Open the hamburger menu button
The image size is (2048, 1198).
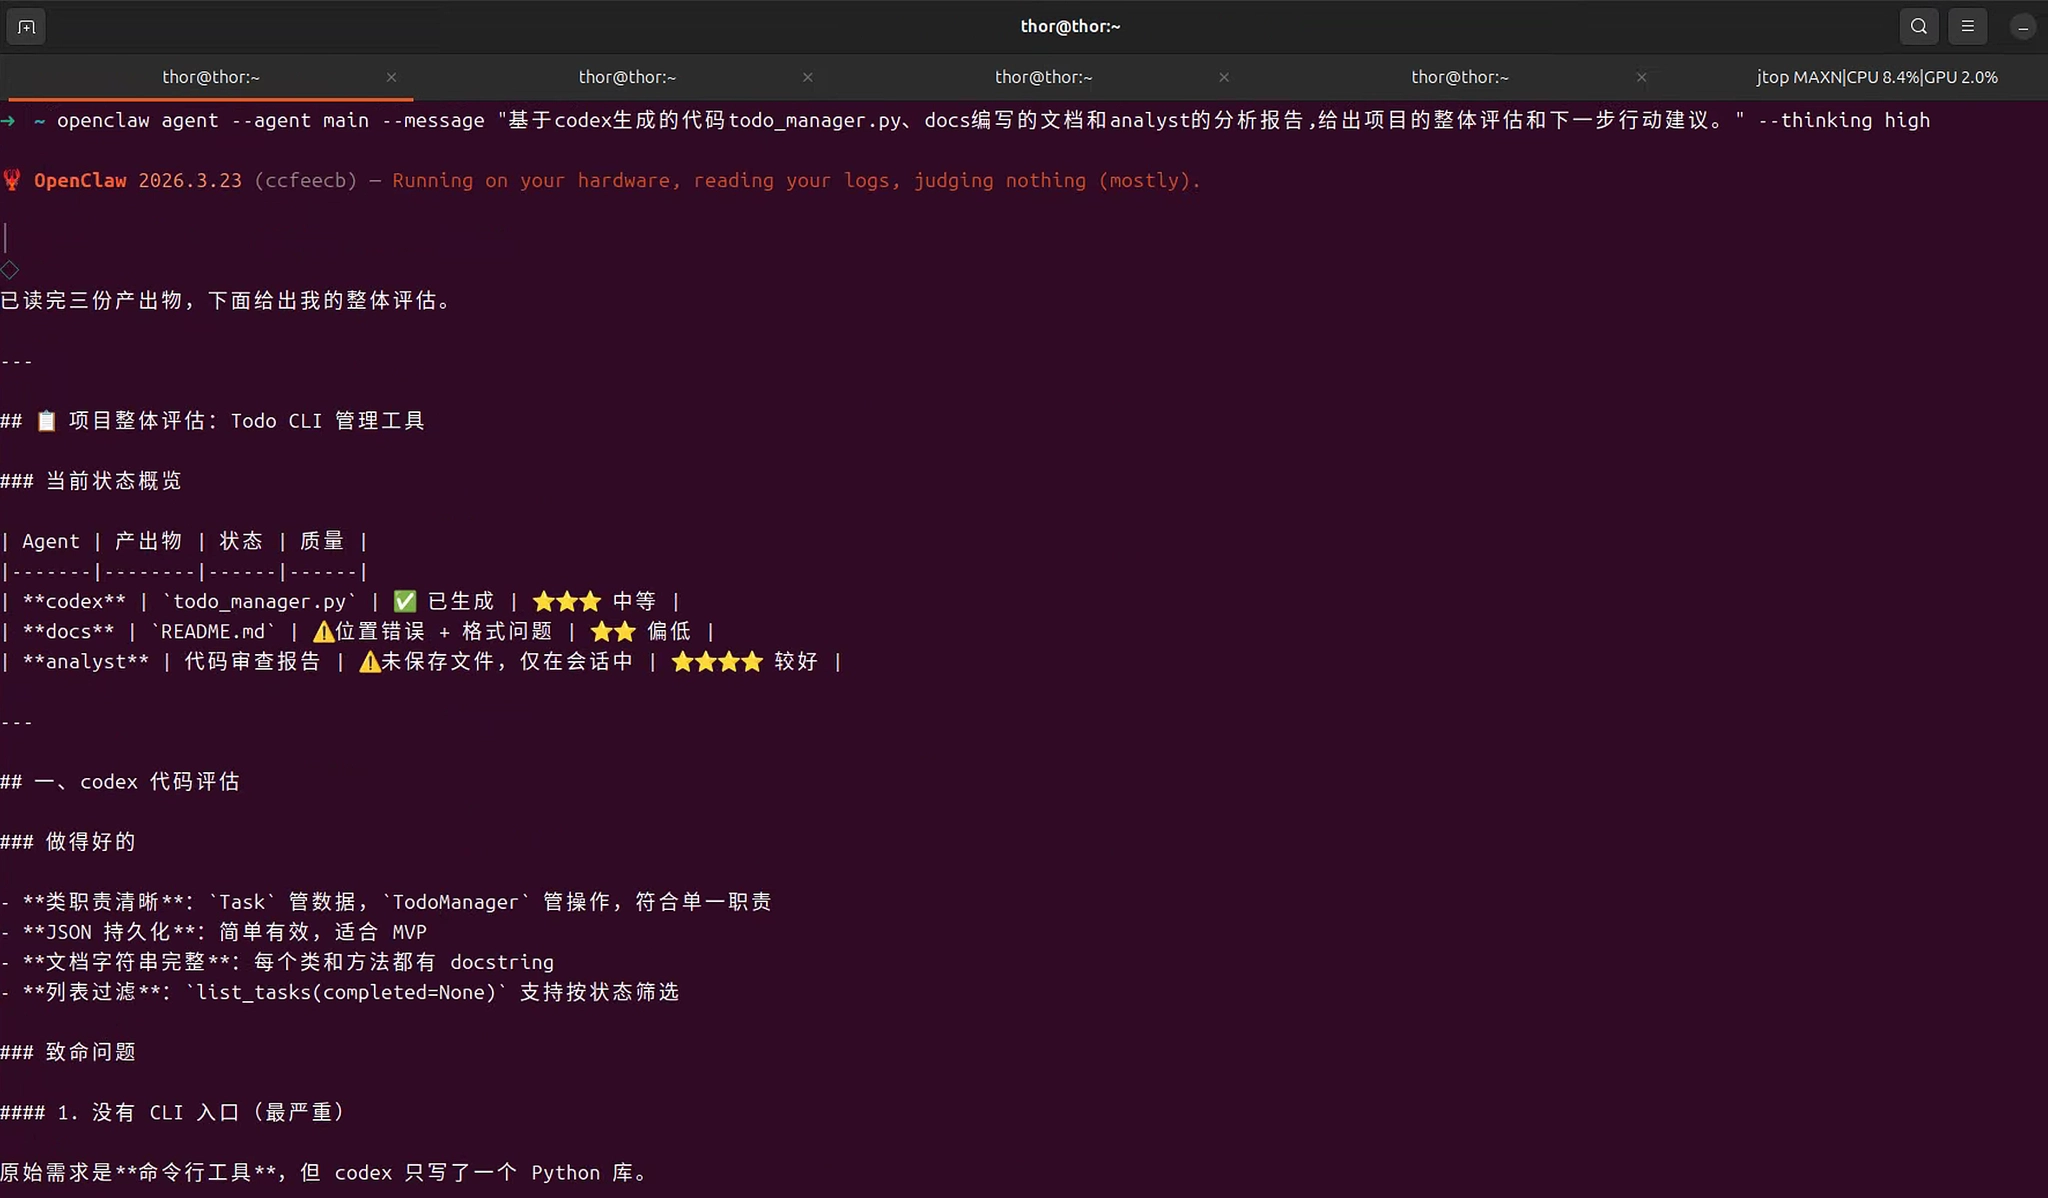click(1967, 27)
